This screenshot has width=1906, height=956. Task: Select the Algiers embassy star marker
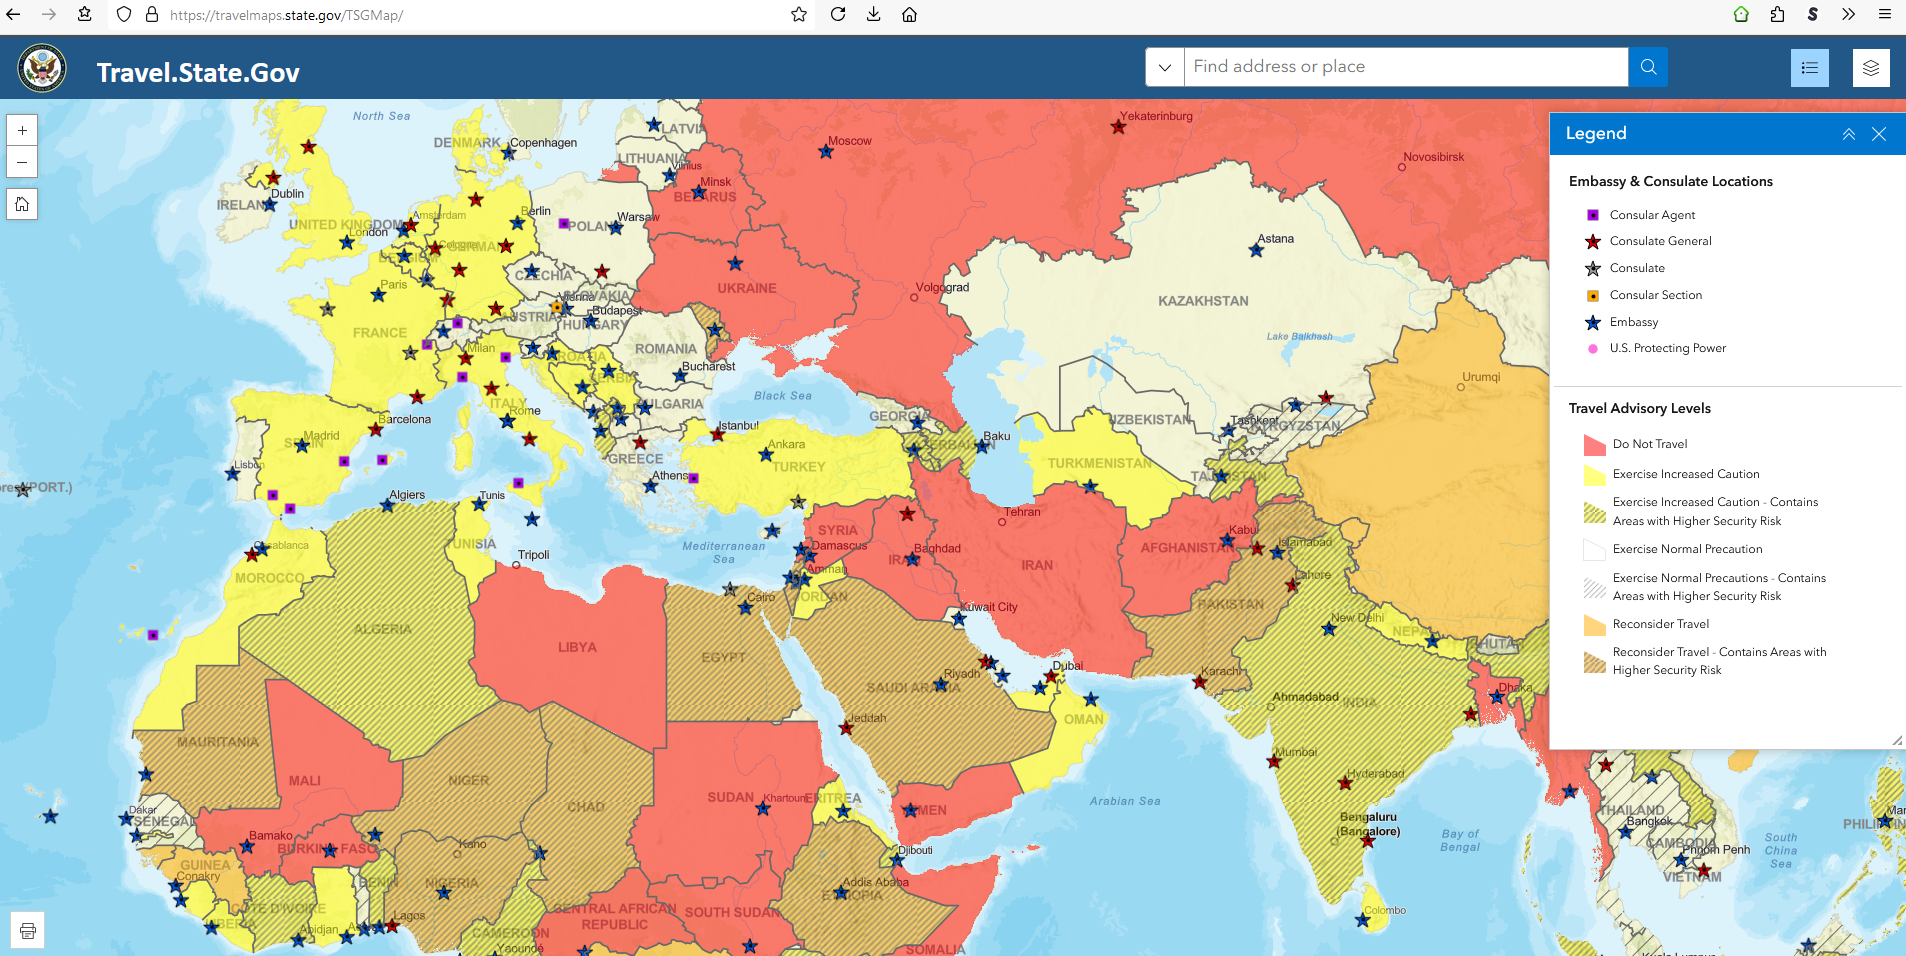click(388, 506)
